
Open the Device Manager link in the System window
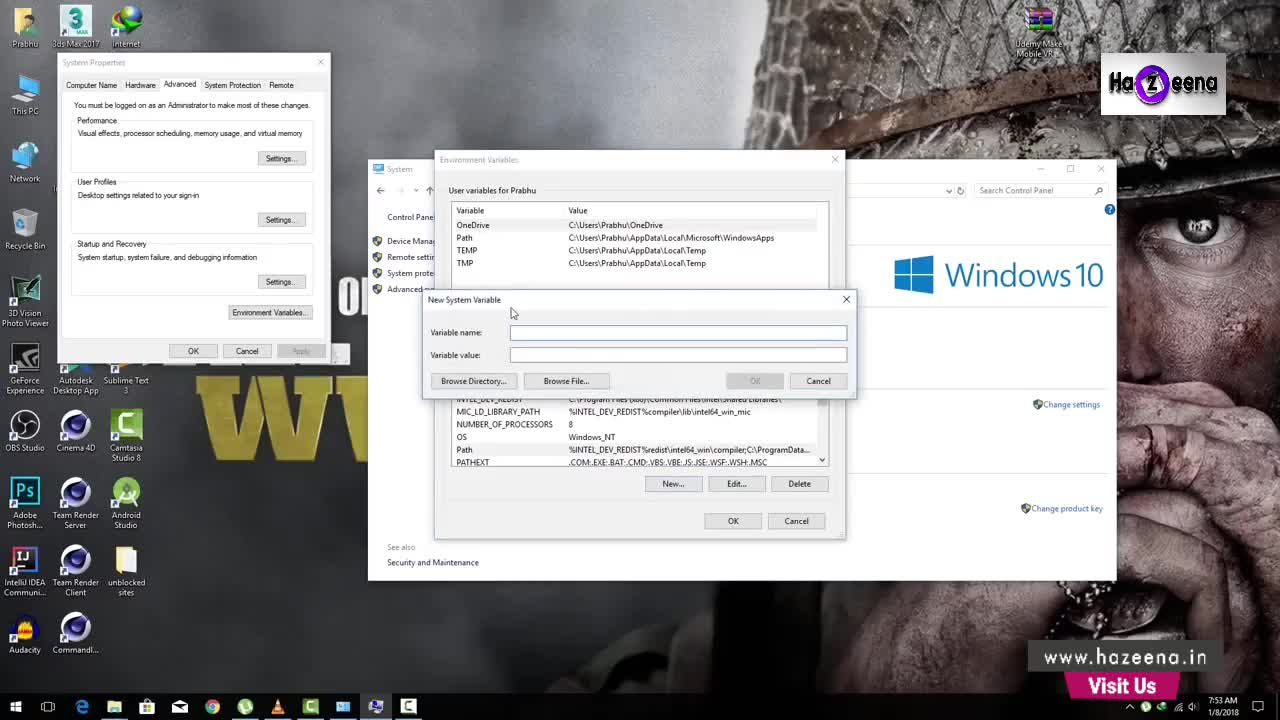(411, 241)
